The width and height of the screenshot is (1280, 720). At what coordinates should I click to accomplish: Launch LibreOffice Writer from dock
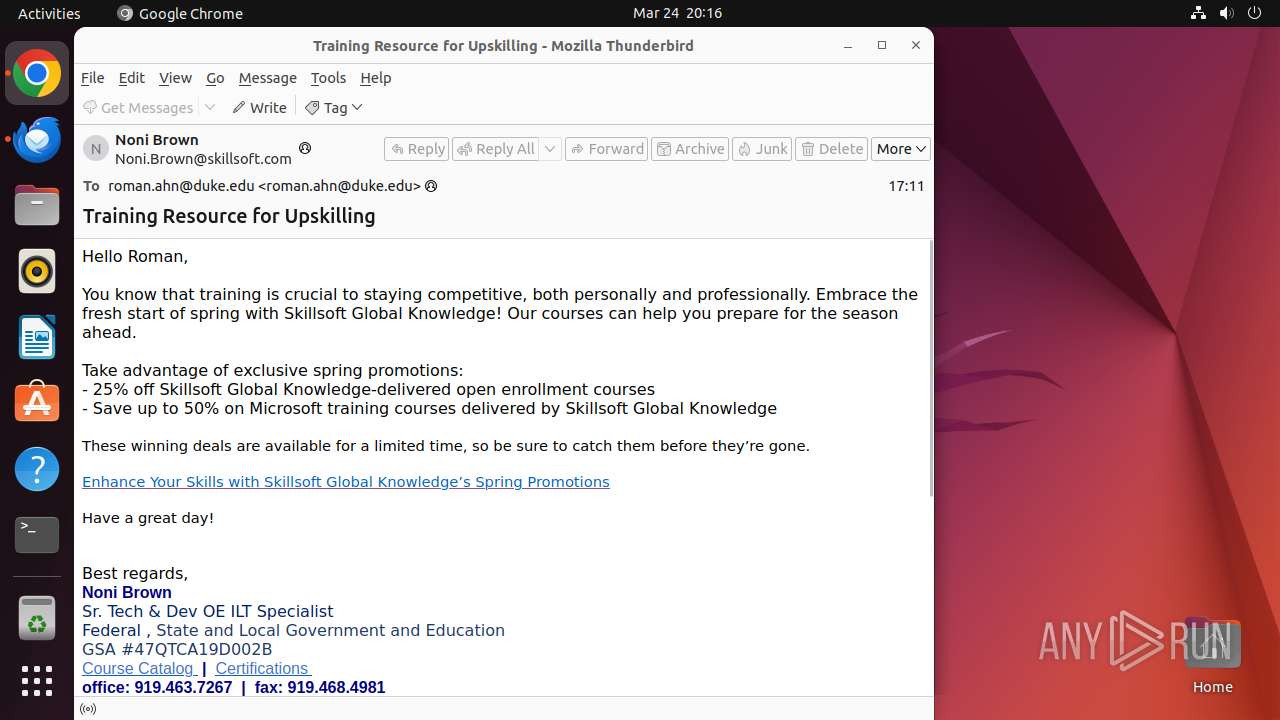(x=37, y=337)
